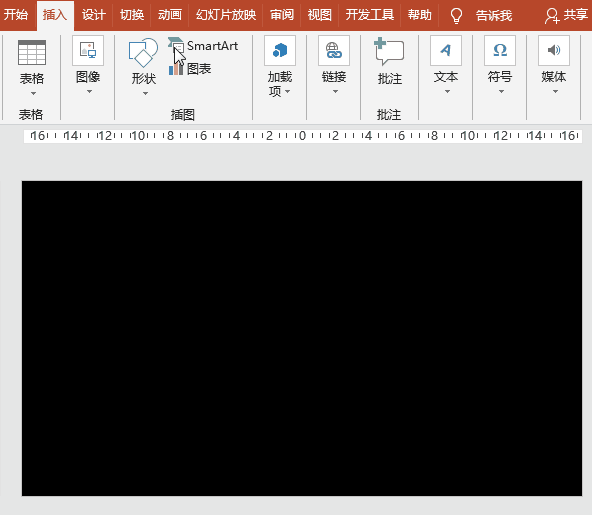The width and height of the screenshot is (592, 515).
Task: Click the 形状 shapes icon
Action: point(143,53)
